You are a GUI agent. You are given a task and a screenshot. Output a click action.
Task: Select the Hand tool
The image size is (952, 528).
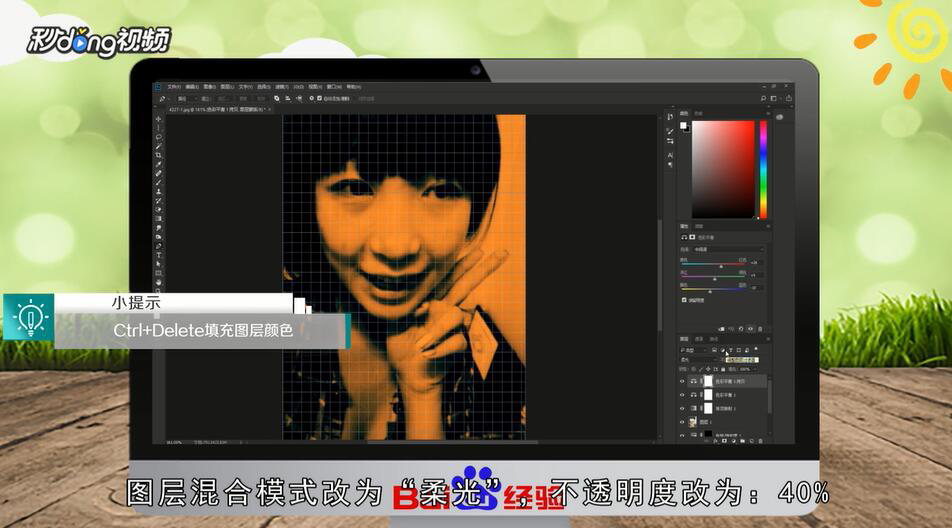pos(158,283)
